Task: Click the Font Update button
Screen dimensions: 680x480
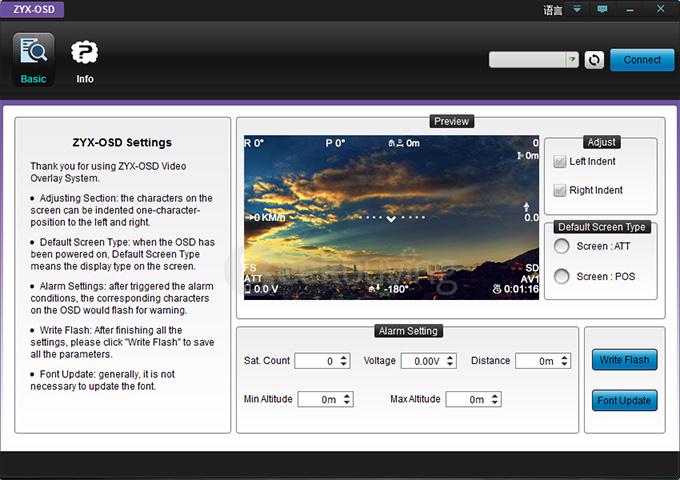Action: [x=624, y=401]
